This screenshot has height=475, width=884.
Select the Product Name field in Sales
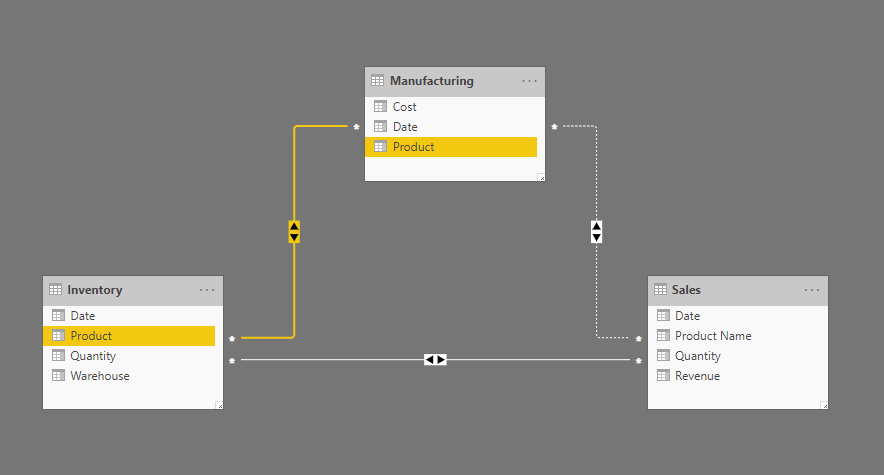[712, 336]
